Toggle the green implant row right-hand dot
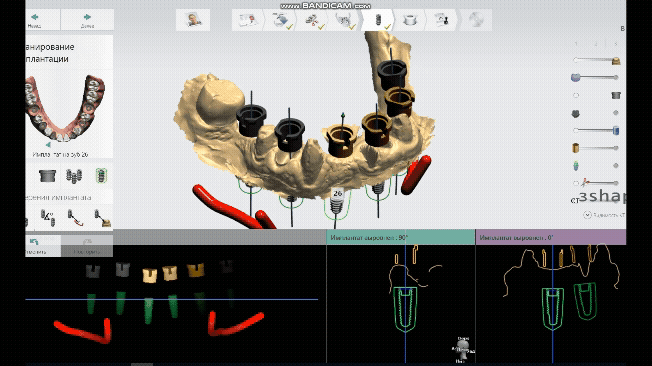The height and width of the screenshot is (366, 652). (616, 166)
